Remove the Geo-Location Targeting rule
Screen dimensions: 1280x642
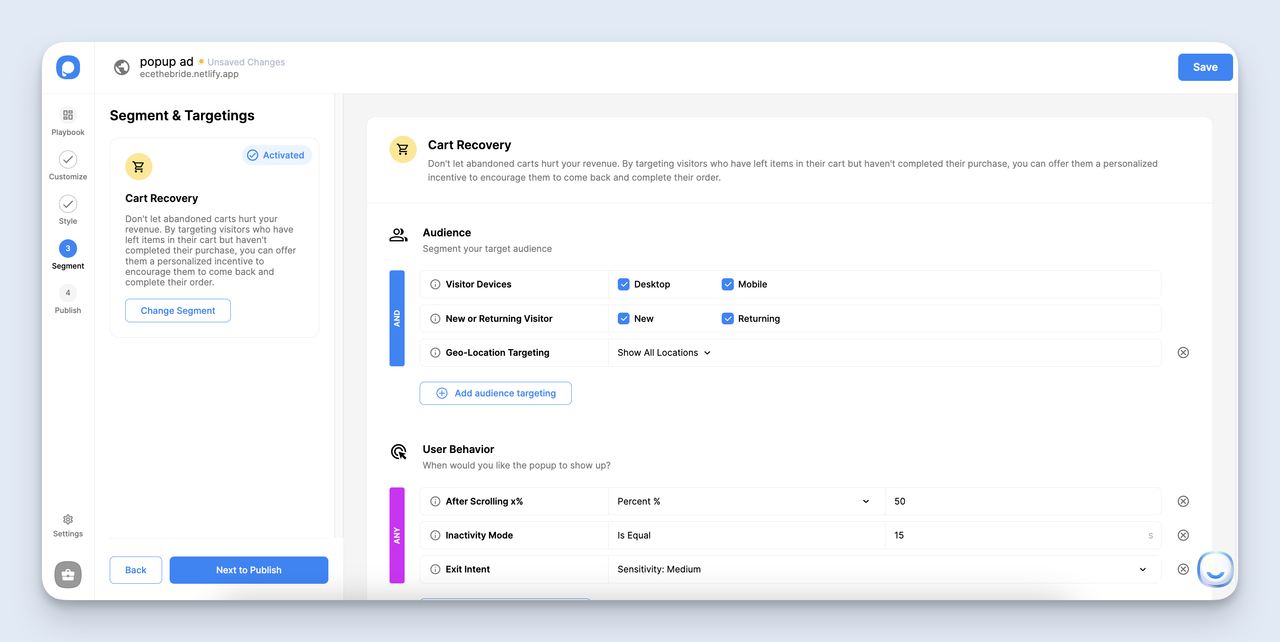pos(1183,353)
